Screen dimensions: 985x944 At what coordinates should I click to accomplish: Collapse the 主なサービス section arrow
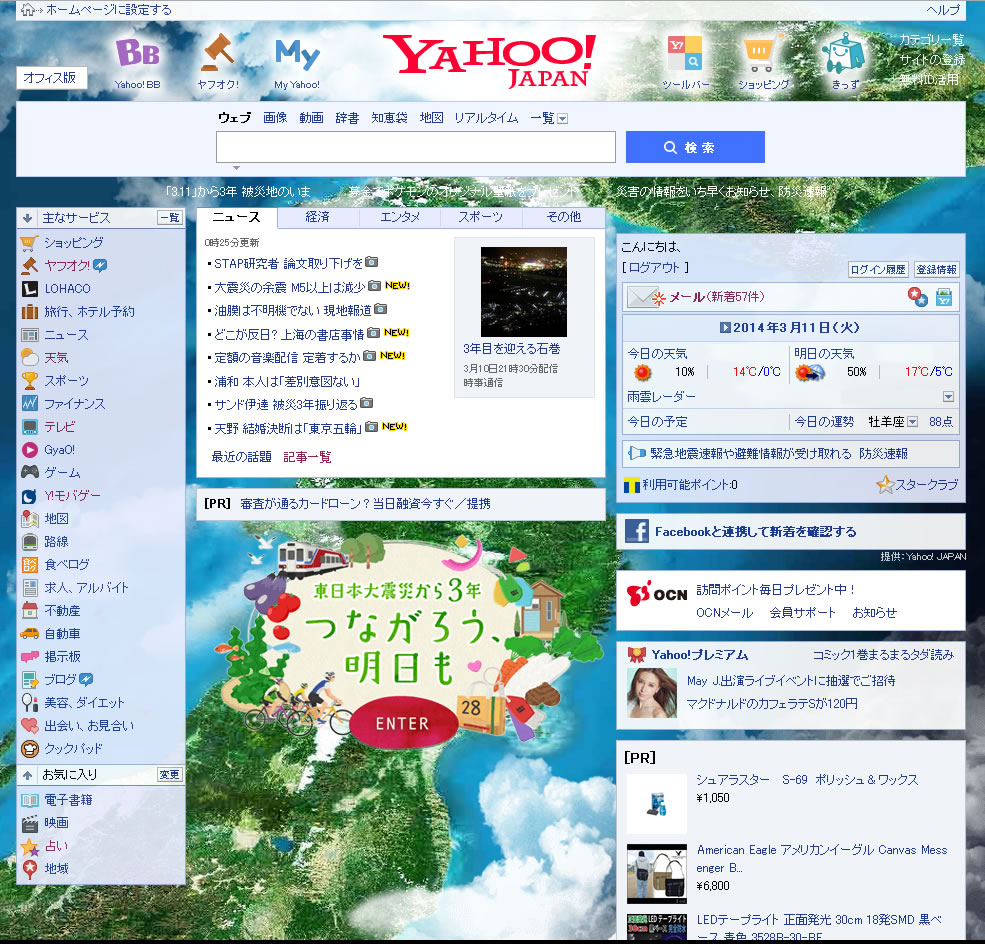[x=27, y=218]
